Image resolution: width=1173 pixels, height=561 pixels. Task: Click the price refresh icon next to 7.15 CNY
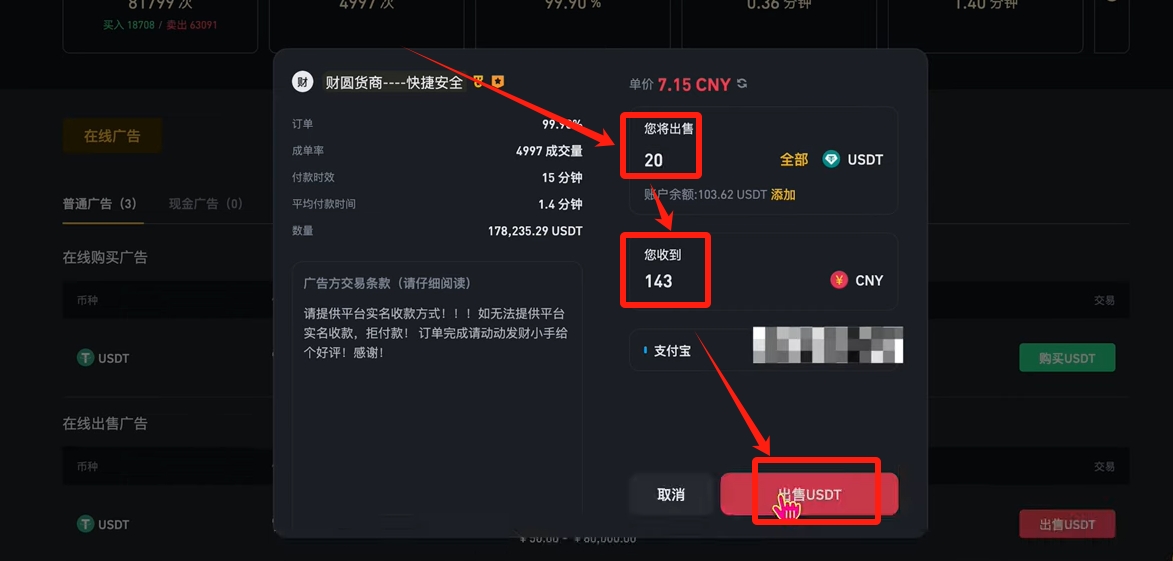point(742,84)
